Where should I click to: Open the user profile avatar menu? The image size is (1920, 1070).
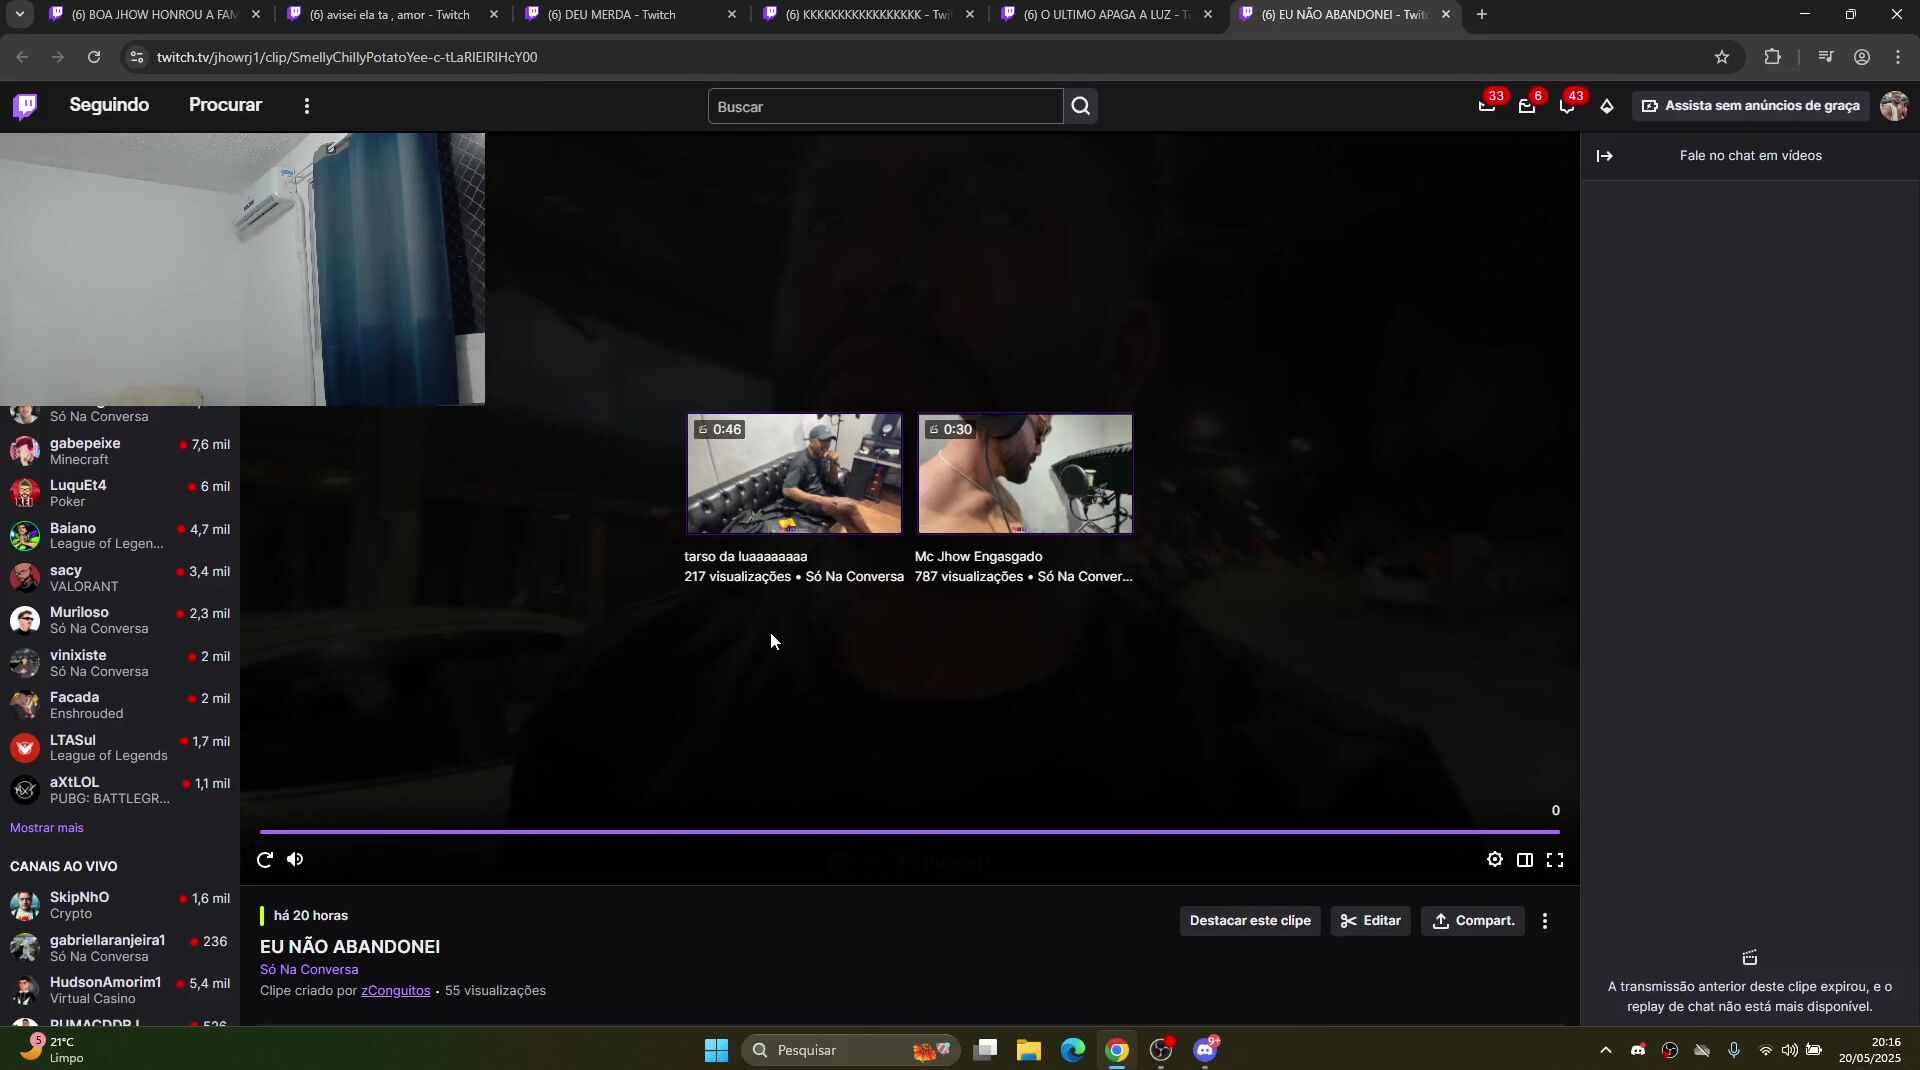pyautogui.click(x=1894, y=106)
